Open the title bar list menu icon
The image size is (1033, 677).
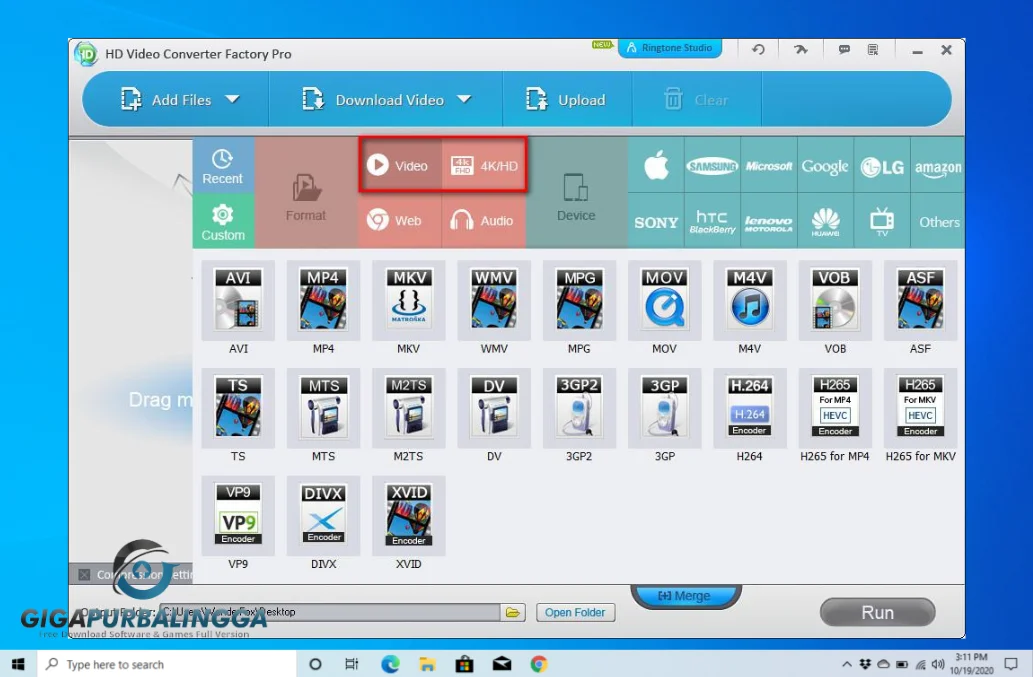(873, 49)
